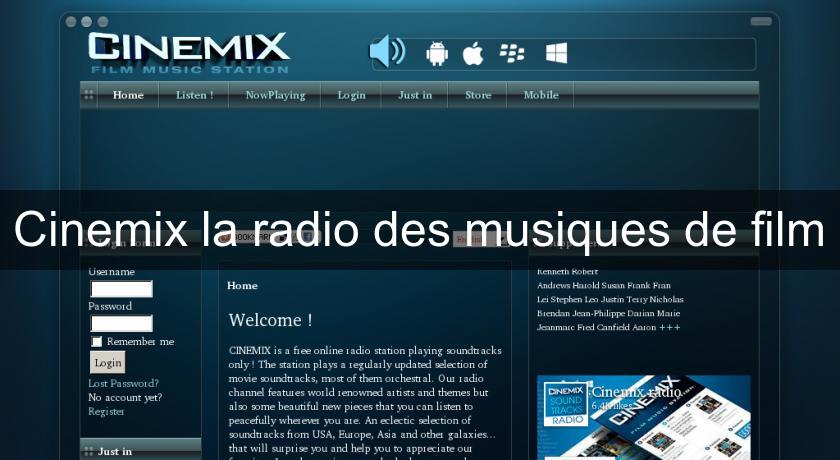840x460 pixels.
Task: Click the Welcome ! heading
Action: (x=271, y=320)
